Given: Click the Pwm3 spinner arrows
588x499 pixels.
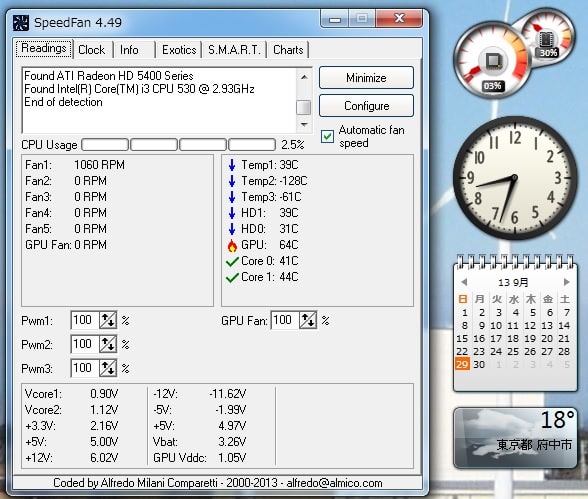Looking at the screenshot, I should 108,368.
